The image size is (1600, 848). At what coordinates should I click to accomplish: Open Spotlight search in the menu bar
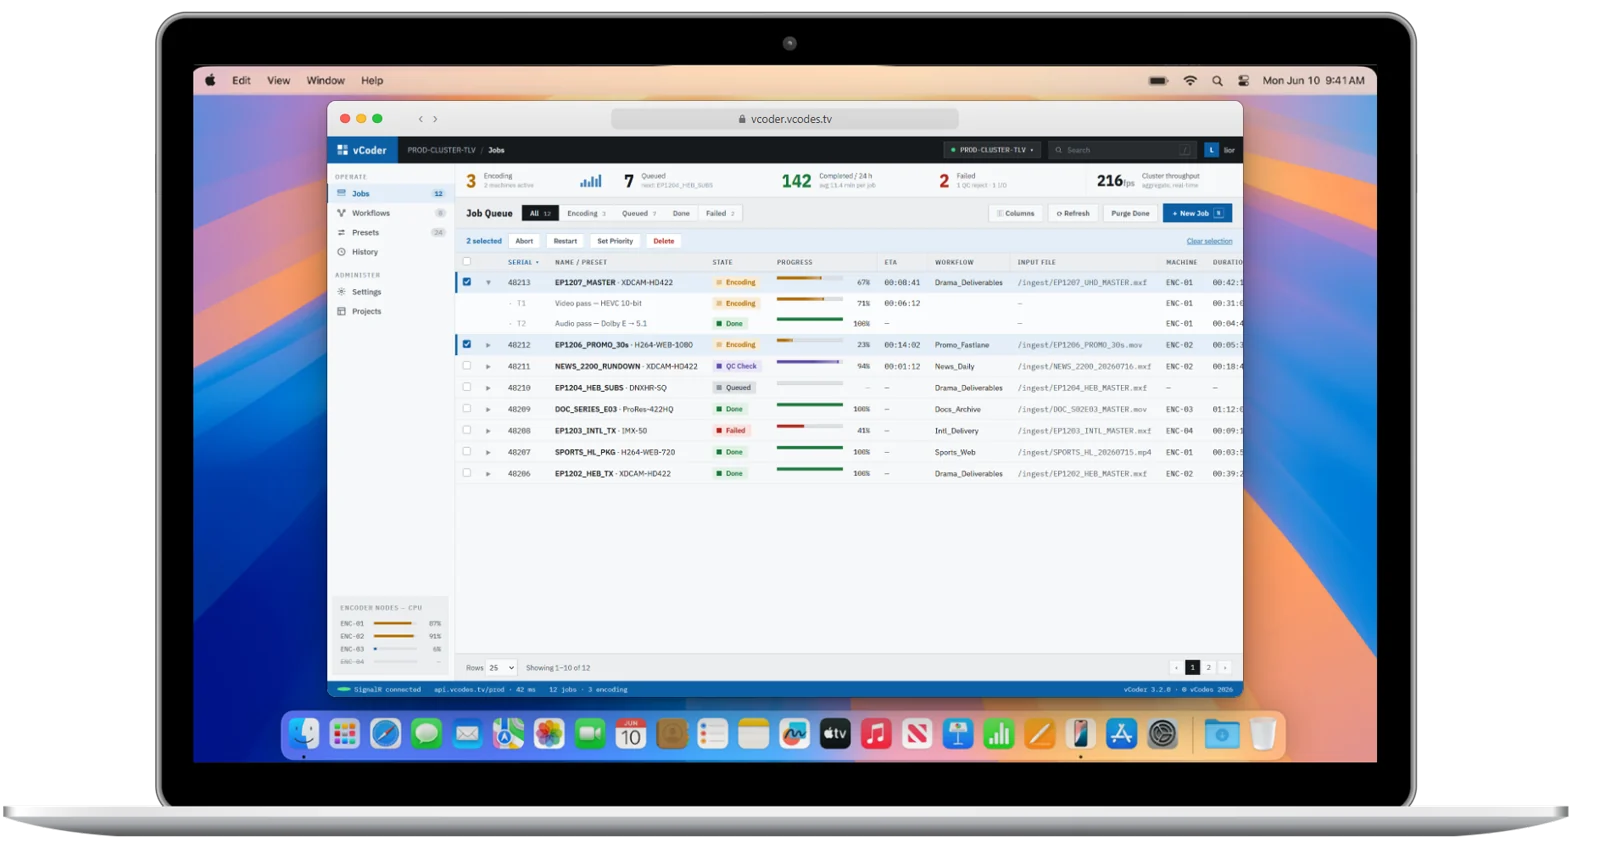[x=1217, y=81]
